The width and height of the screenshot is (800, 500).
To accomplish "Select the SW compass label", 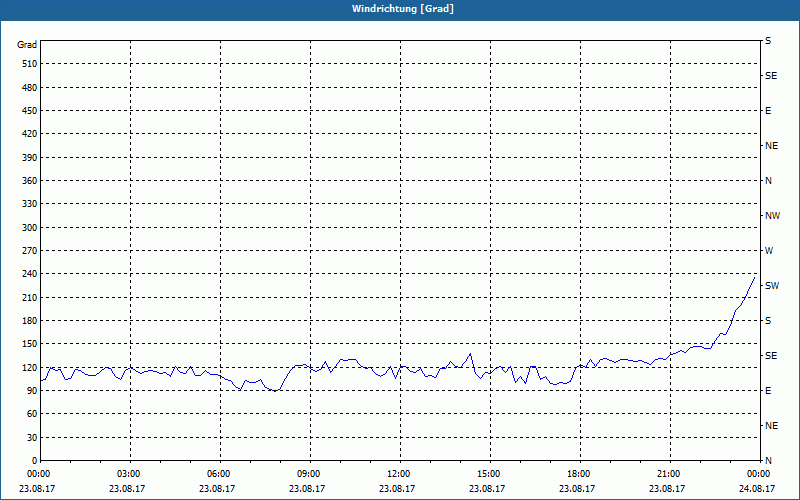I will point(772,286).
